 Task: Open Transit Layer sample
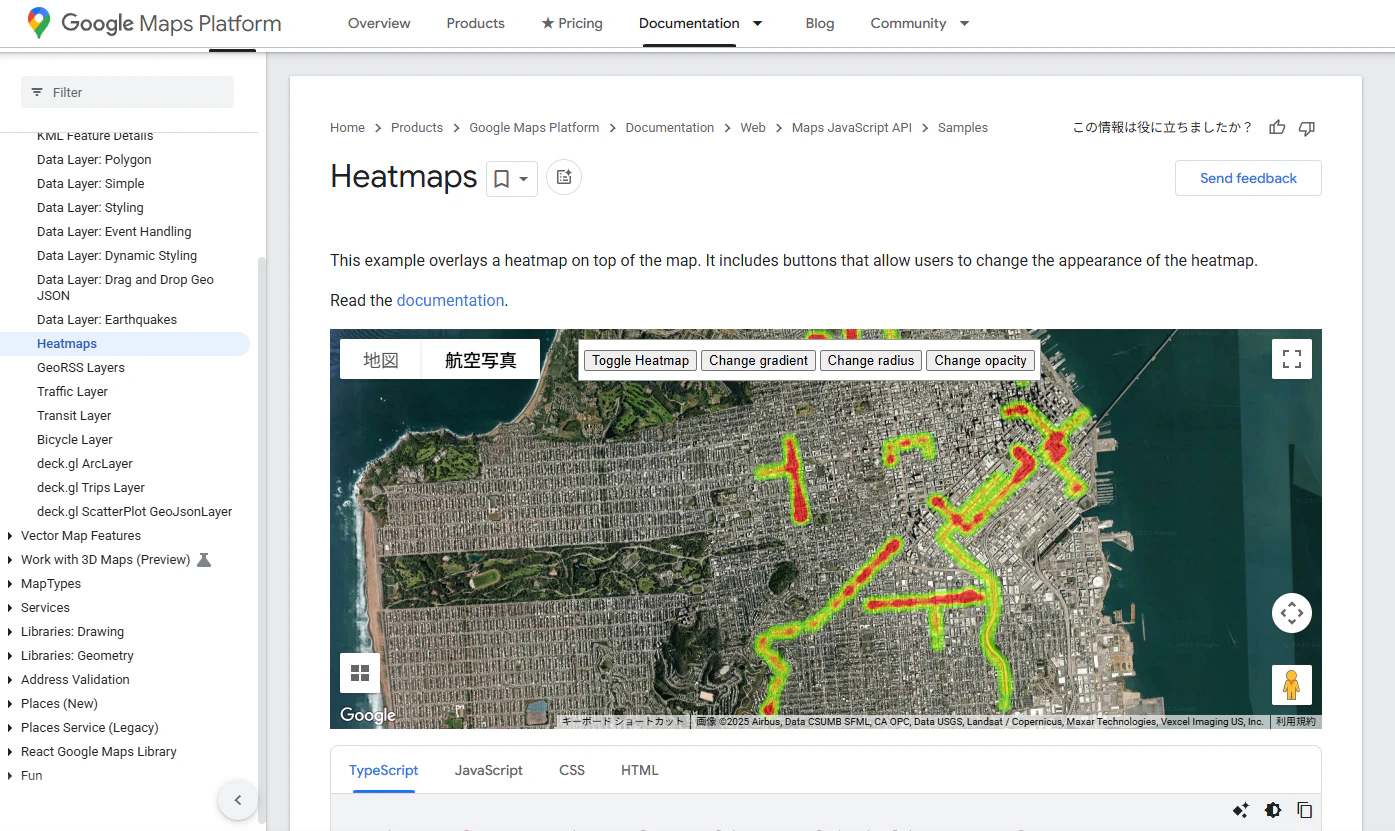(74, 416)
